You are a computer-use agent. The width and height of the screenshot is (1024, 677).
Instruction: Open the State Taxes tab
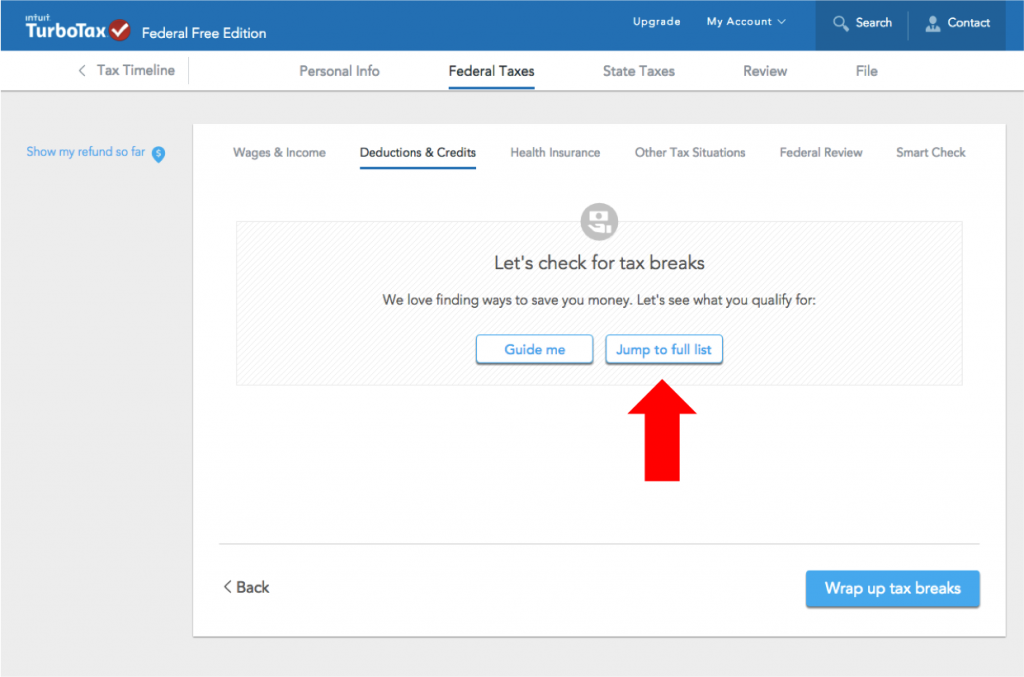pos(638,71)
